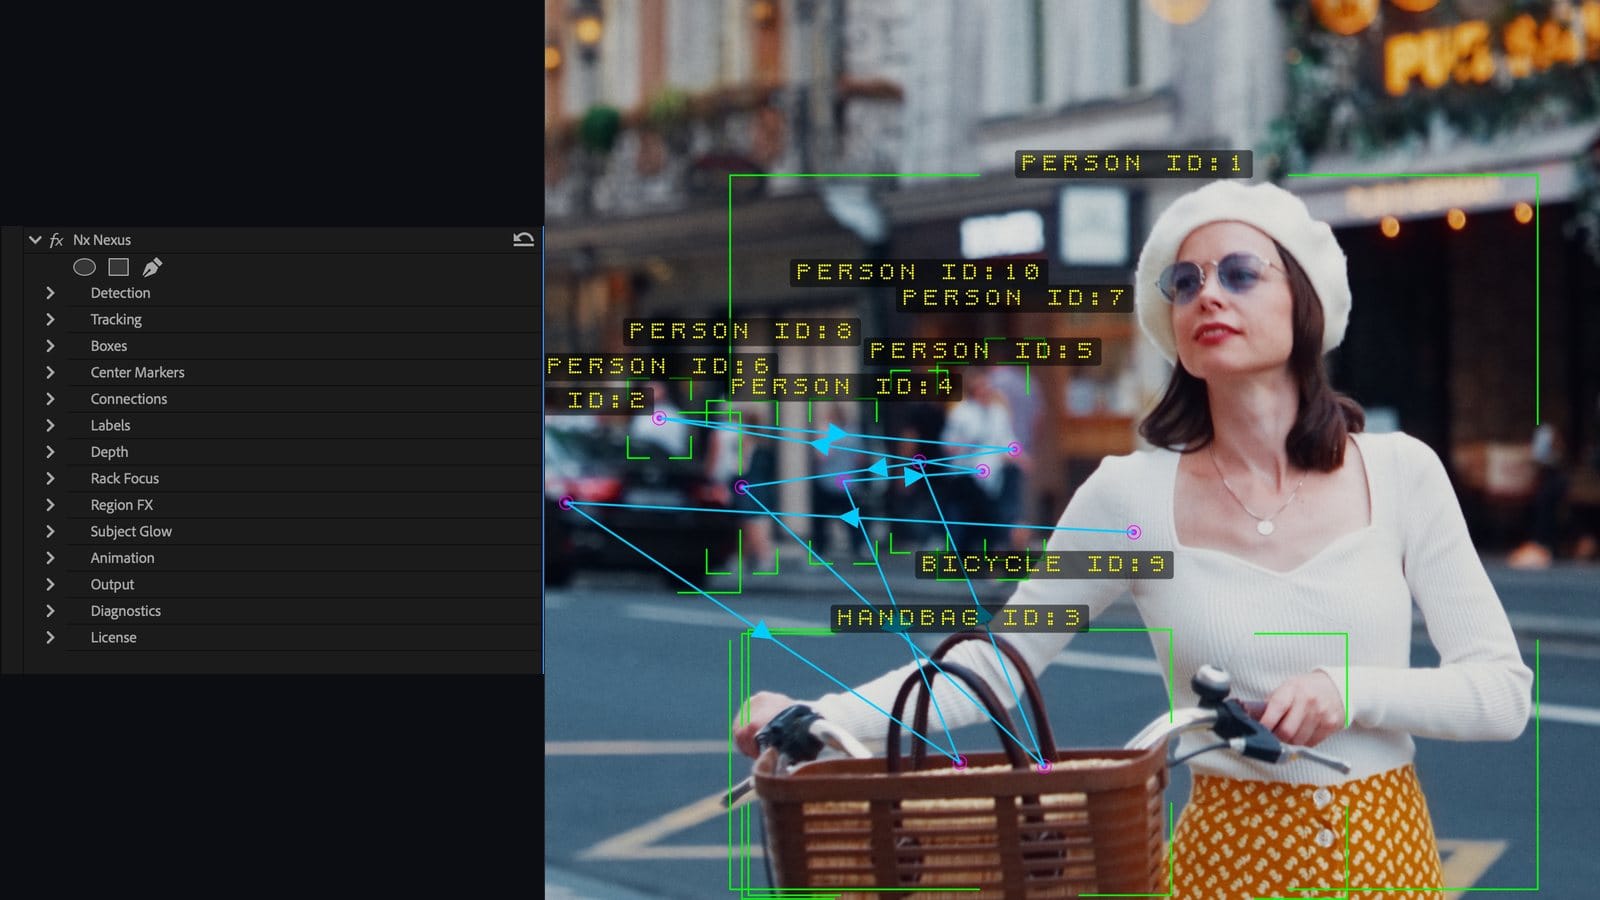Click the Detection property label
The width and height of the screenshot is (1600, 900).
coord(120,293)
